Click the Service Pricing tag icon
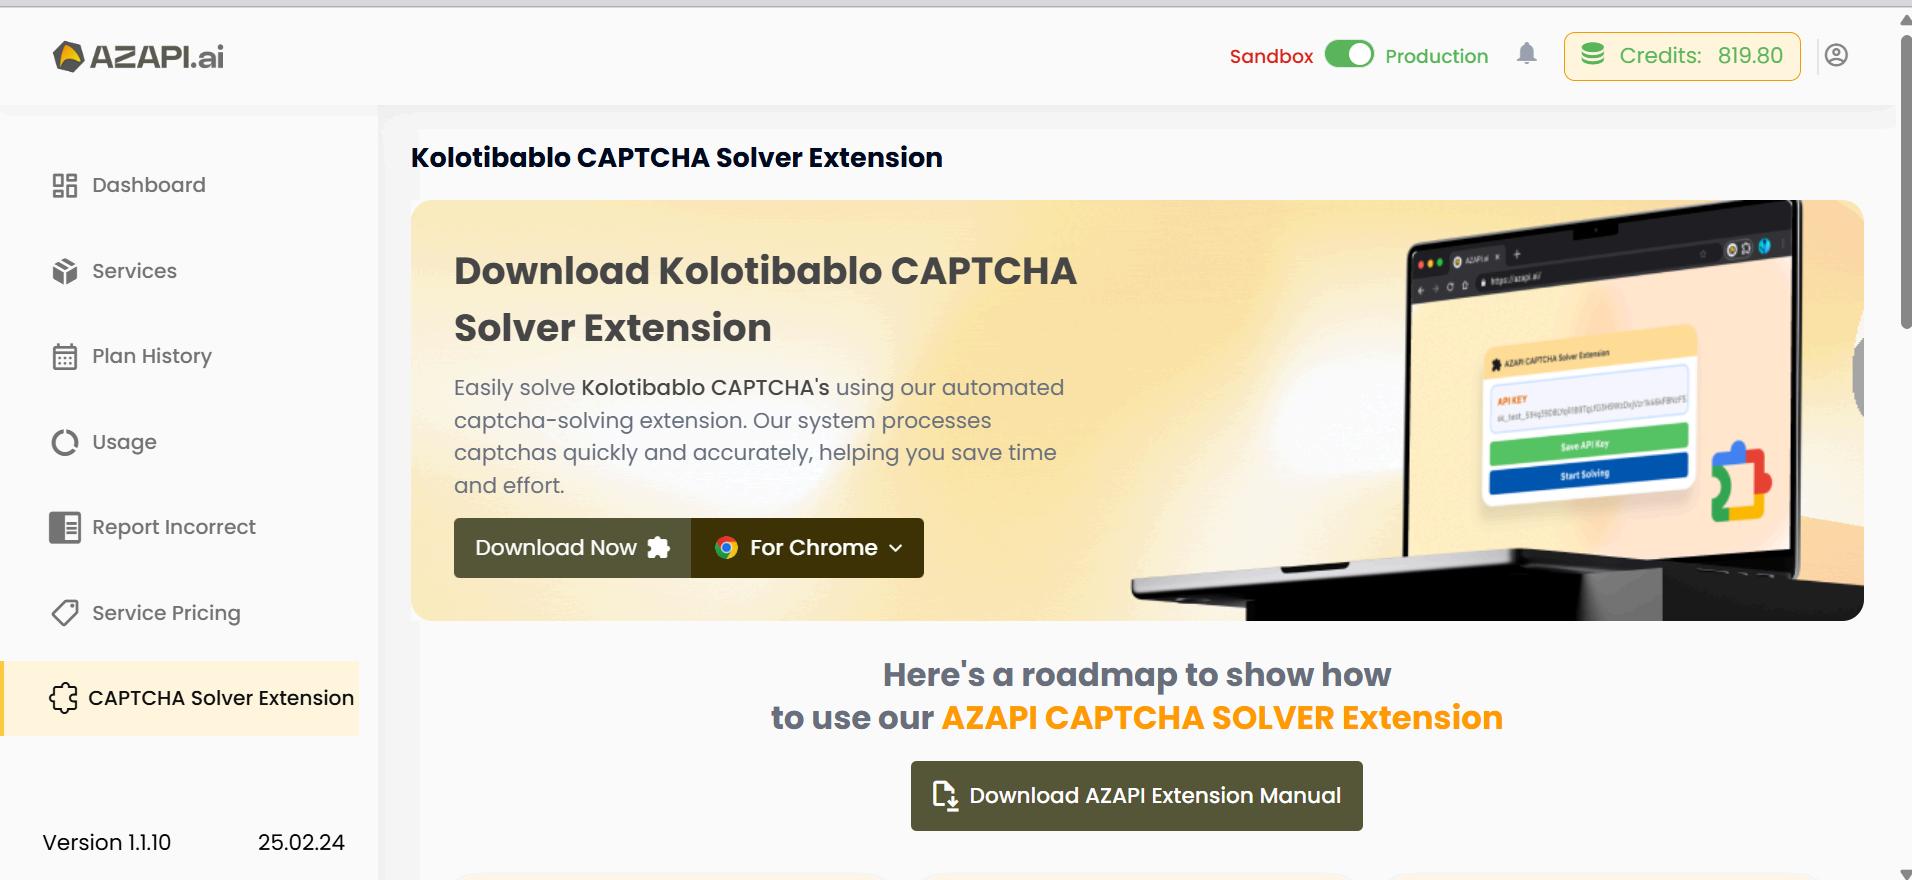The height and width of the screenshot is (880, 1912). coord(65,613)
